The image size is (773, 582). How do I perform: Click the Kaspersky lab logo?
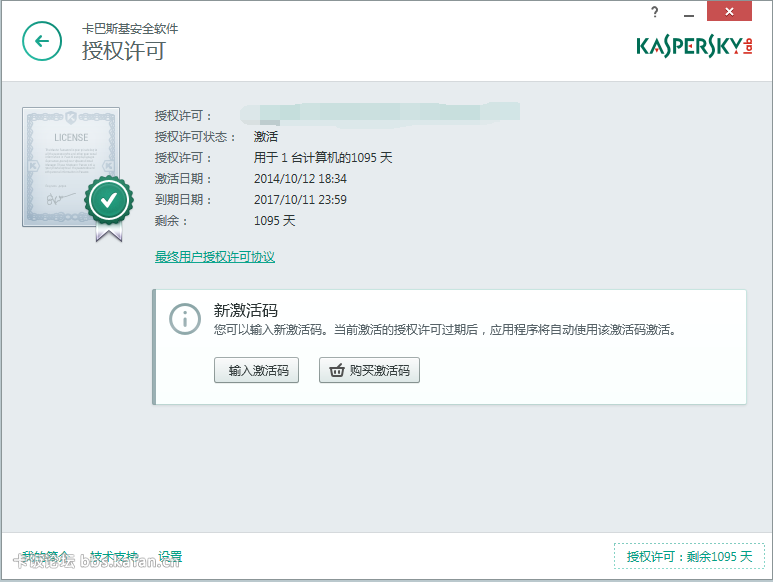pos(694,47)
